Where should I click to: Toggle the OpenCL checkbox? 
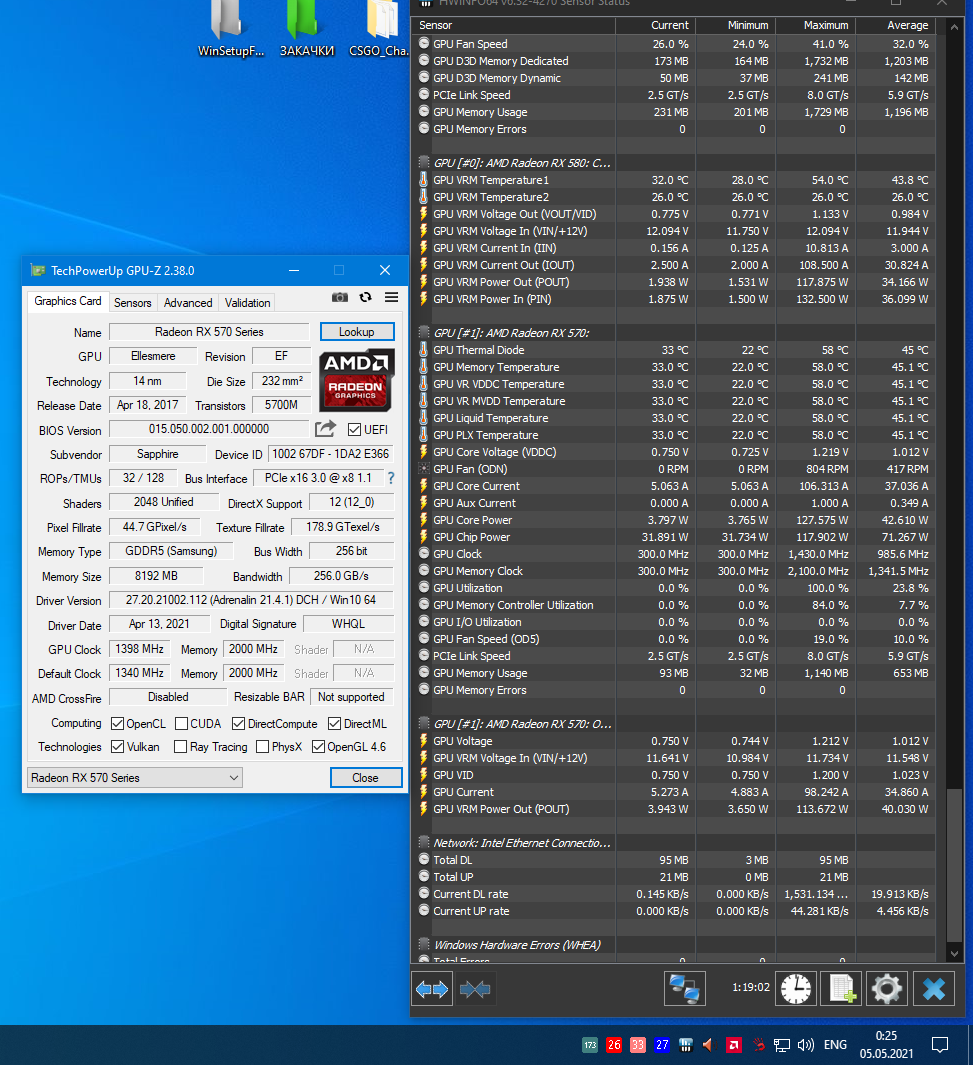(117, 724)
